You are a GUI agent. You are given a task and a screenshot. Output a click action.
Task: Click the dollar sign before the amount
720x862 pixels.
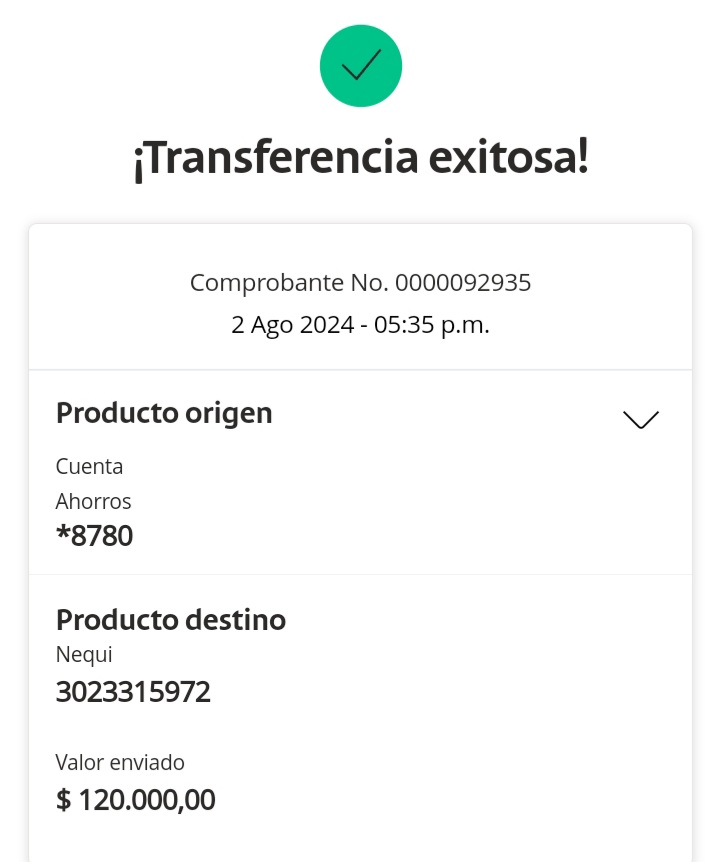click(x=64, y=800)
